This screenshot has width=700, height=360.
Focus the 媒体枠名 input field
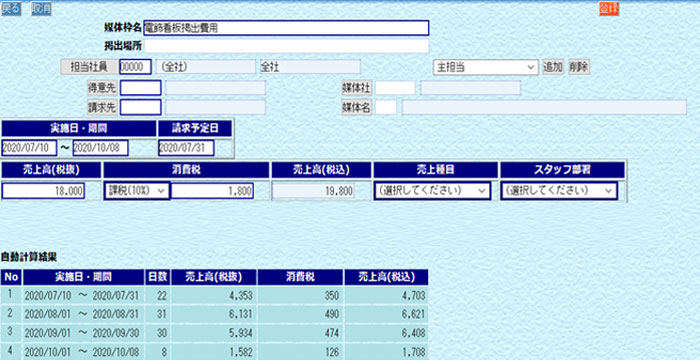click(286, 28)
